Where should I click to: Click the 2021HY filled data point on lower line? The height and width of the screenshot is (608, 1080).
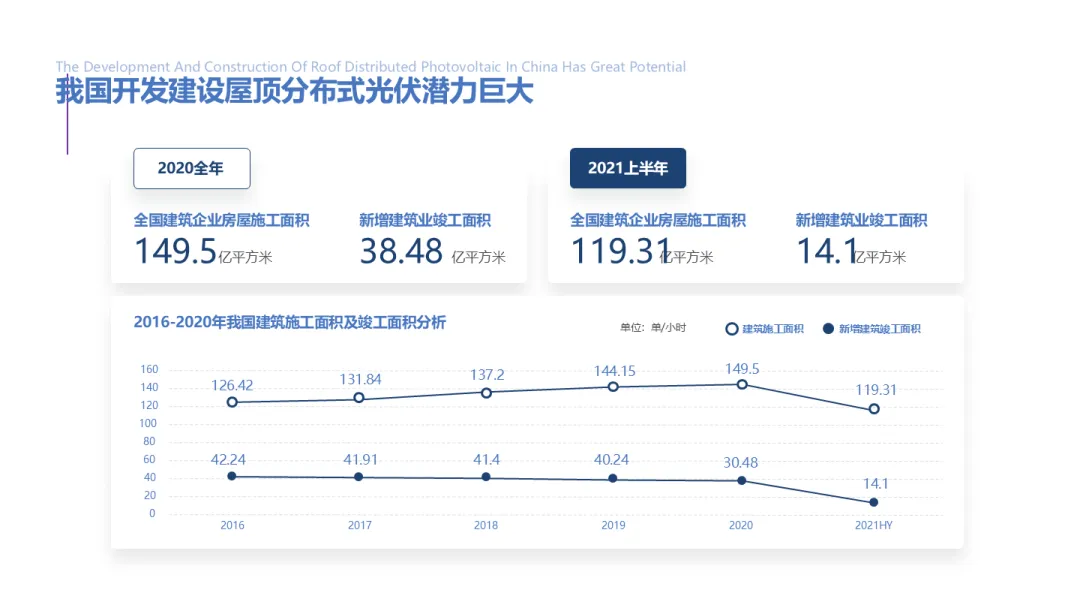874,503
